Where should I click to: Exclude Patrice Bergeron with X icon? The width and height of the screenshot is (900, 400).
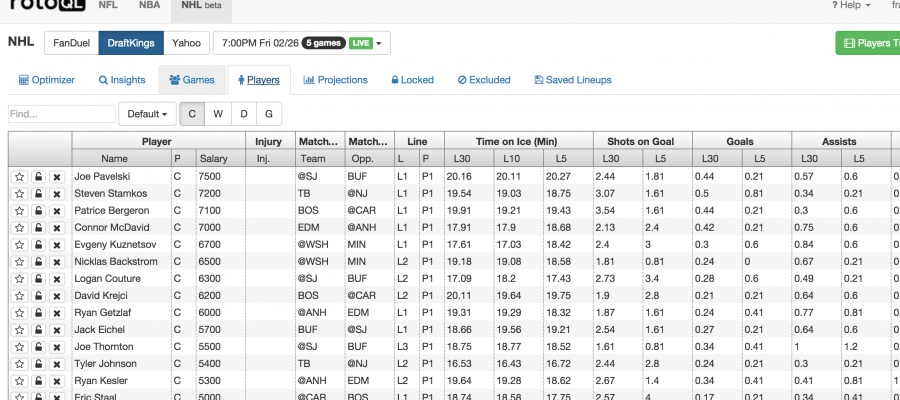(57, 211)
